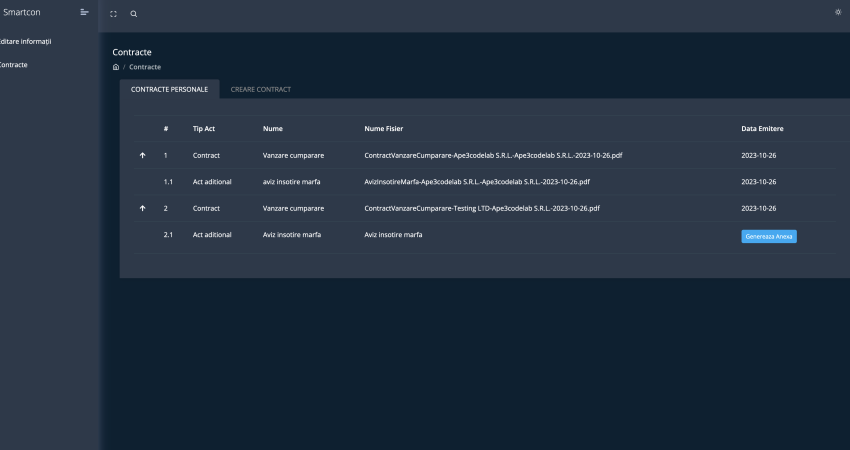Click row number 1.1

[x=168, y=182]
